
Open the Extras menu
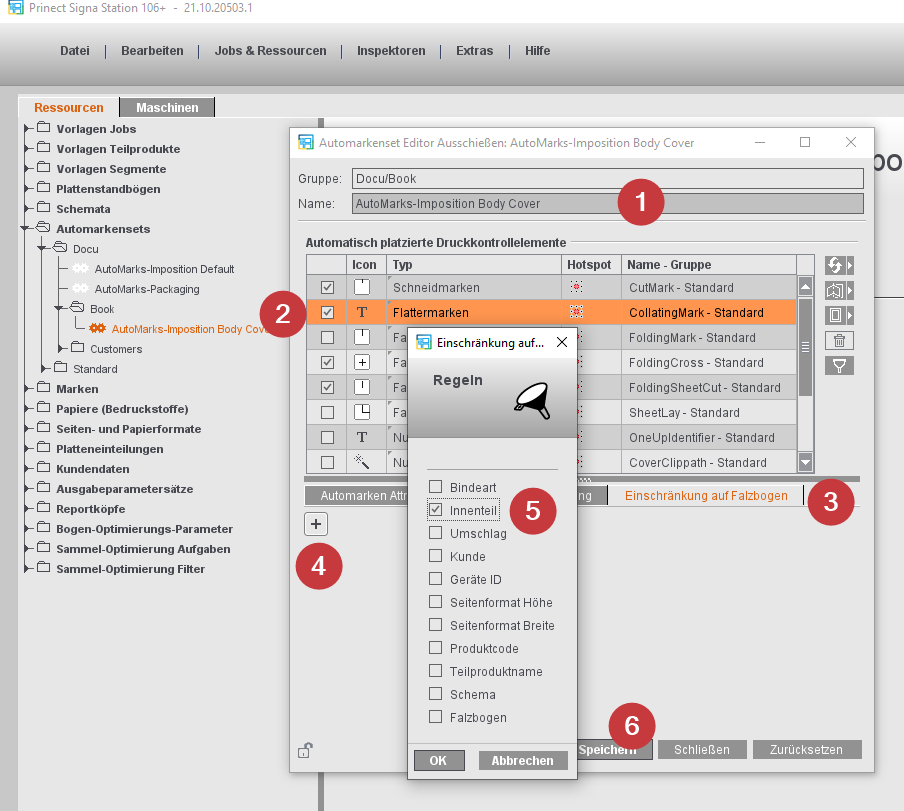coord(474,51)
